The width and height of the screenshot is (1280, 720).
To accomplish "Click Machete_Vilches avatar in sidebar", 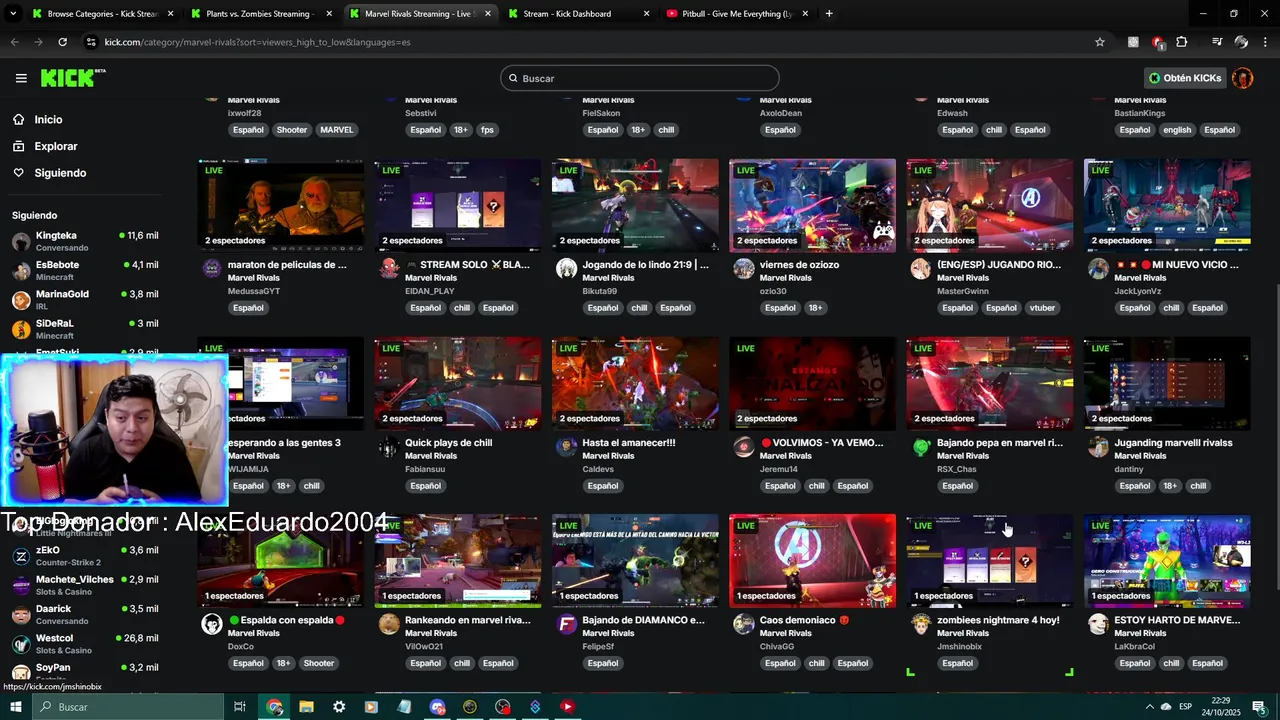I will 21,585.
